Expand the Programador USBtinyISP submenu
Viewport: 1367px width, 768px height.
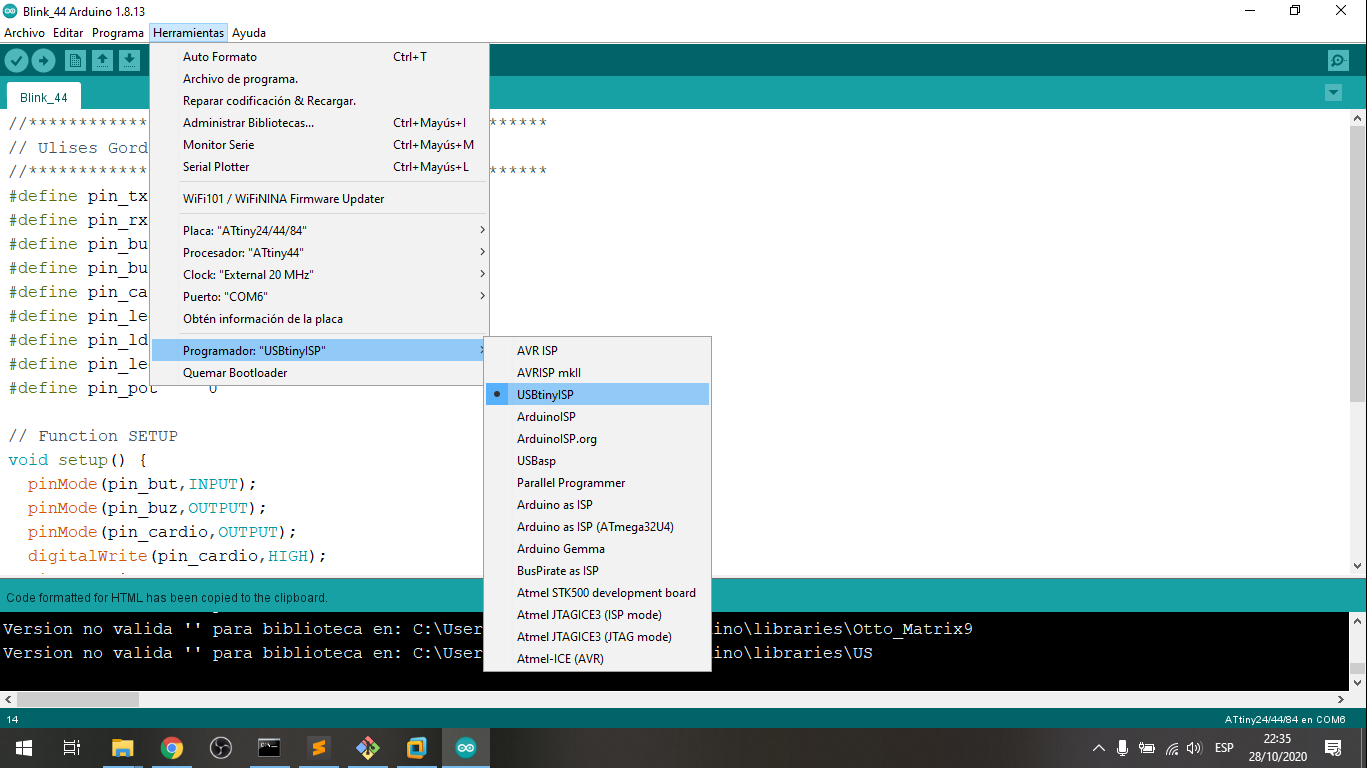320,351
